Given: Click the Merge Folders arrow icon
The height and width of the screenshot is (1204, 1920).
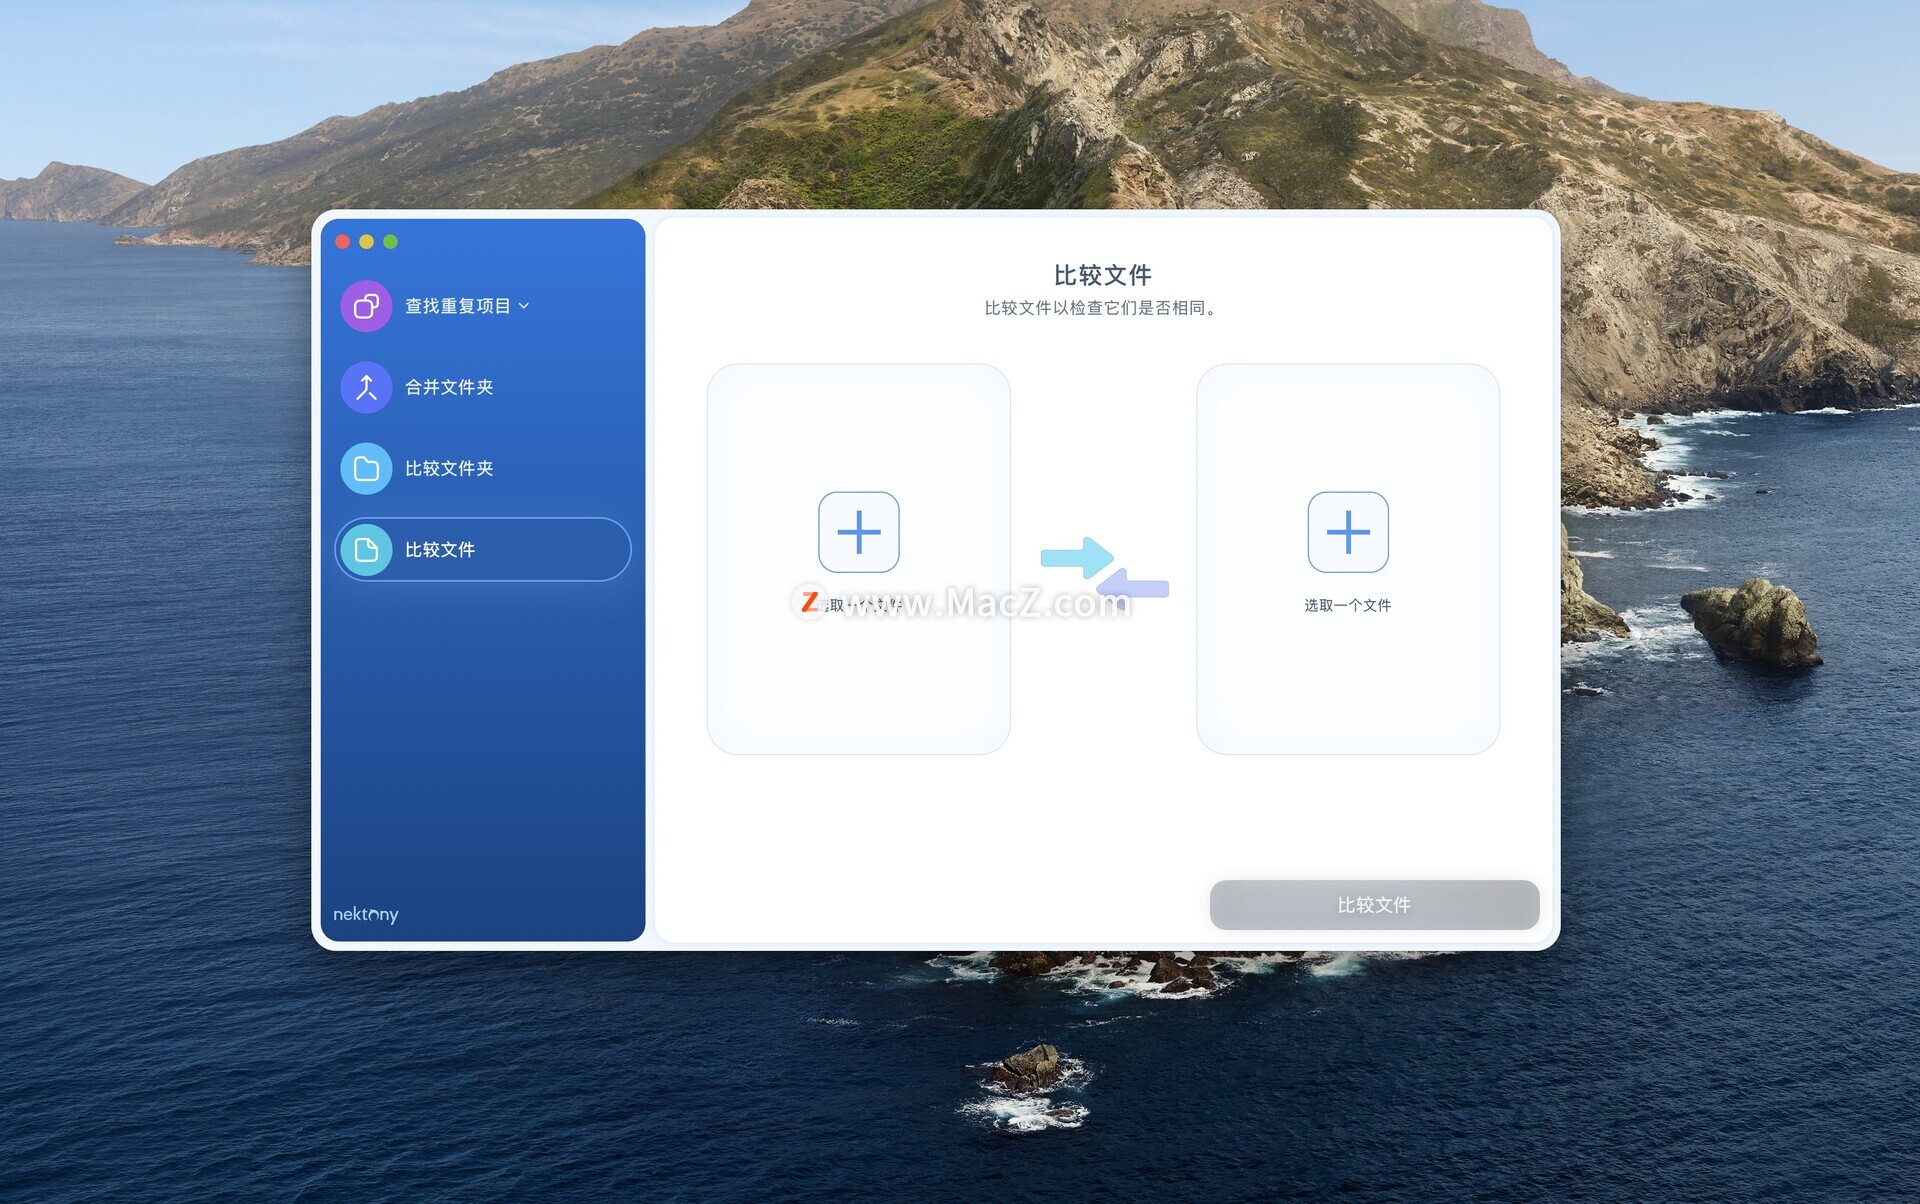Looking at the screenshot, I should 366,387.
